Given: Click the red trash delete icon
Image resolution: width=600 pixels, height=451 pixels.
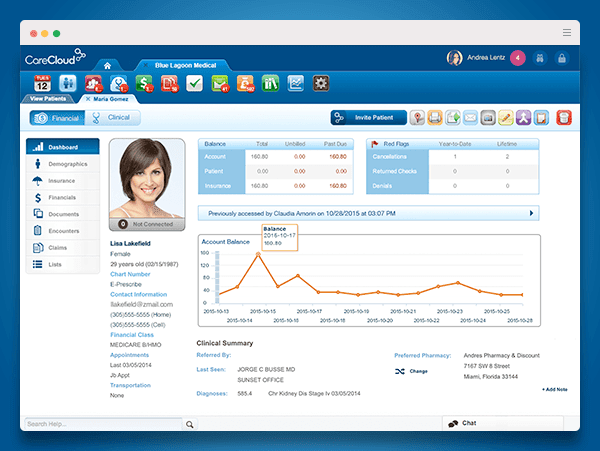Looking at the screenshot, I should [564, 118].
